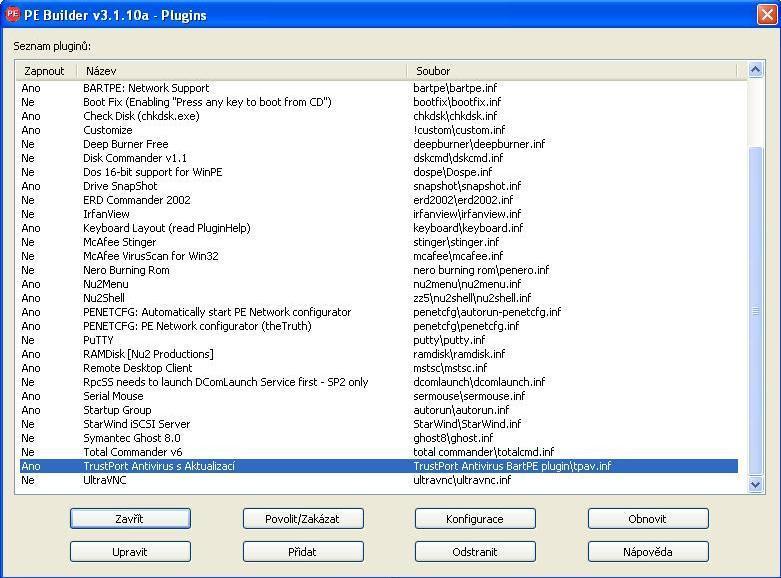The image size is (781, 578).
Task: Select PENETCFG: PE Network configurator (theTruth)
Action: click(379, 326)
